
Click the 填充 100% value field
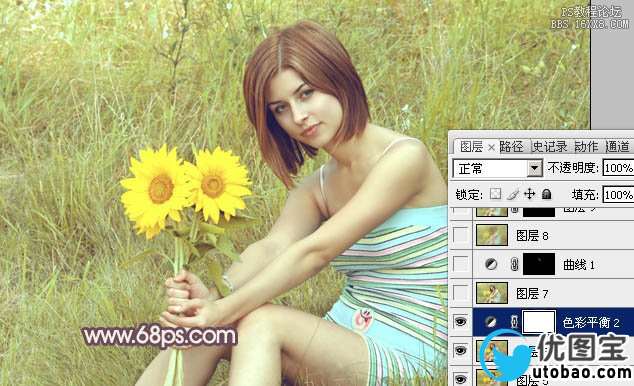coord(618,195)
